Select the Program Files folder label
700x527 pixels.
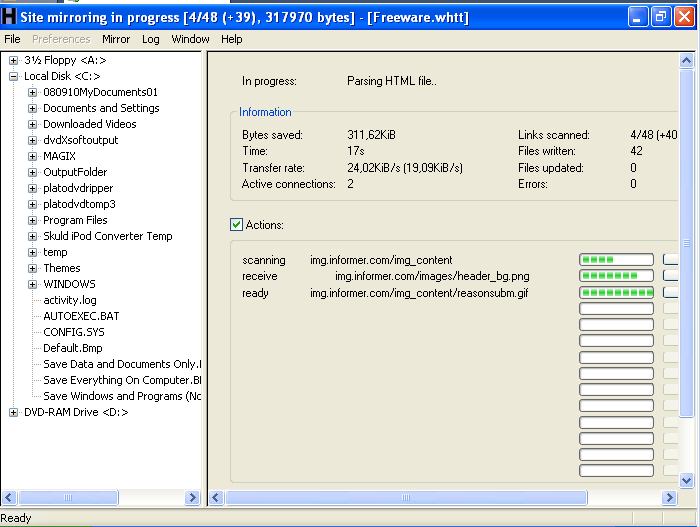[75, 220]
